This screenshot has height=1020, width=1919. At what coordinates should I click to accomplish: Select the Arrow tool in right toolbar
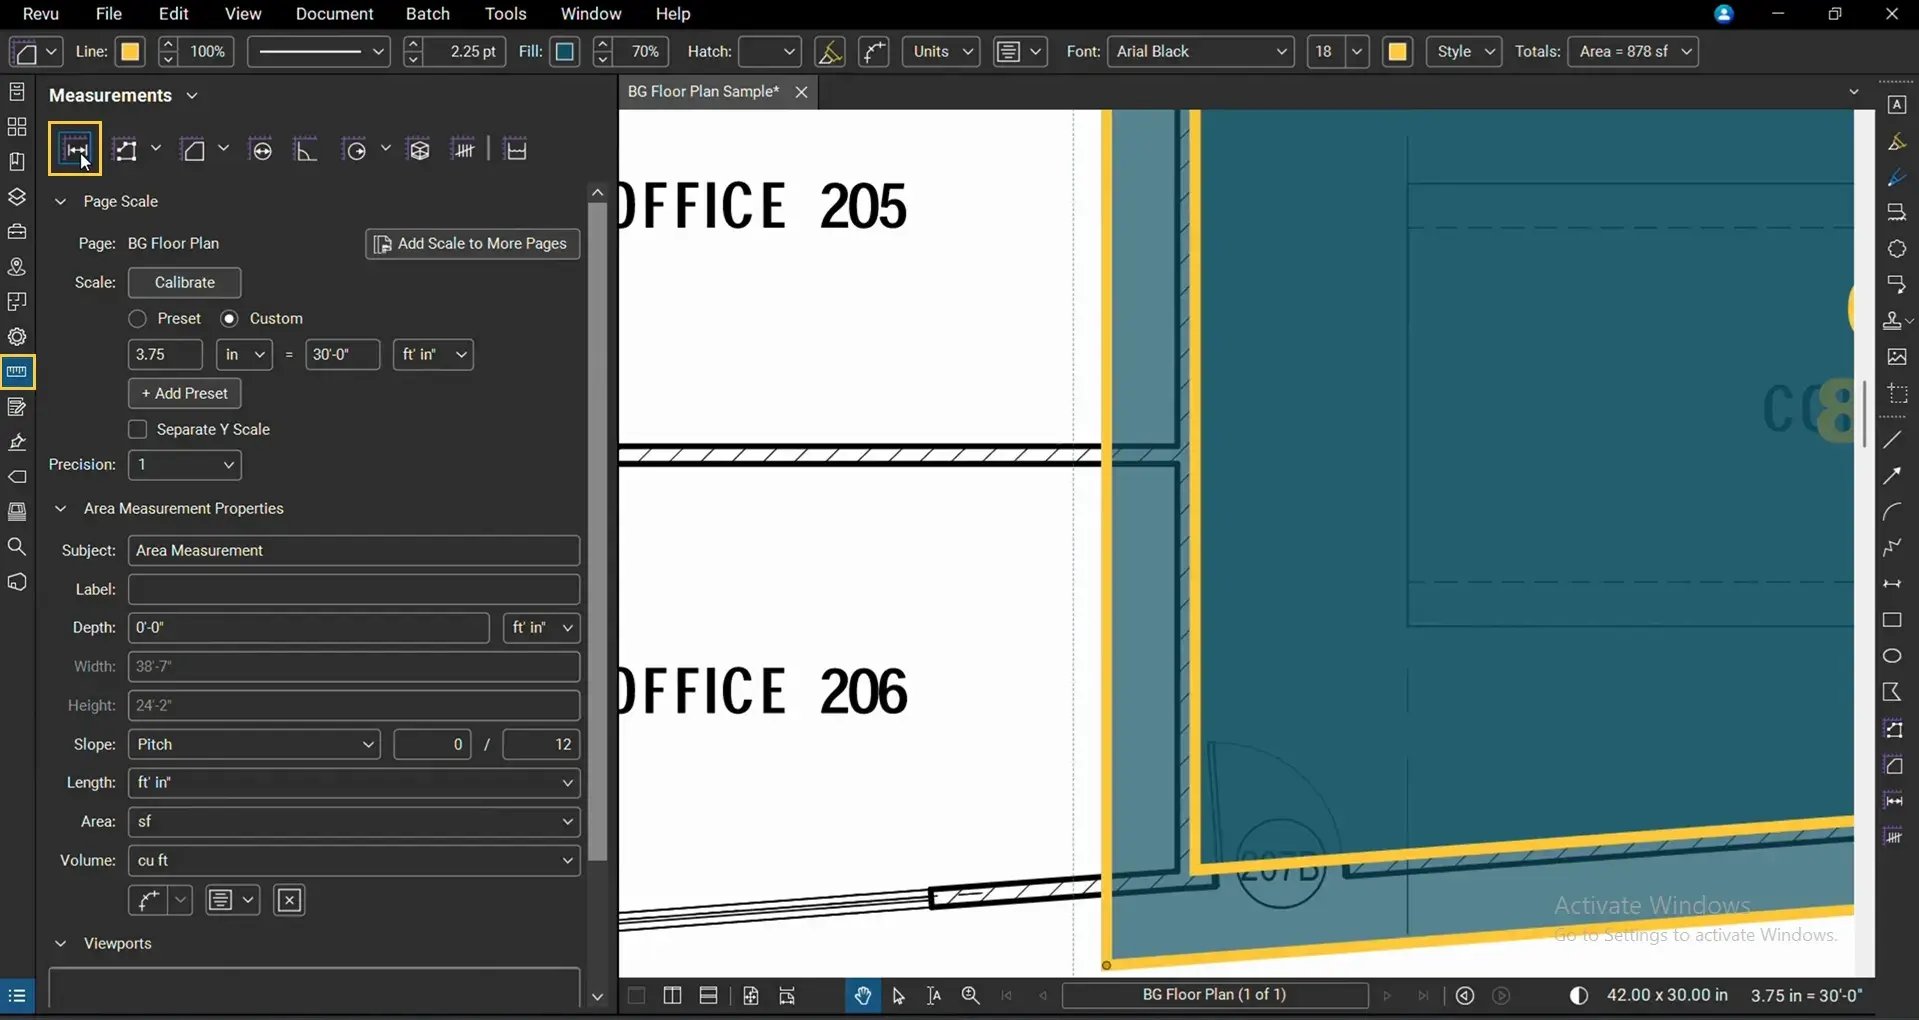[x=1893, y=476]
